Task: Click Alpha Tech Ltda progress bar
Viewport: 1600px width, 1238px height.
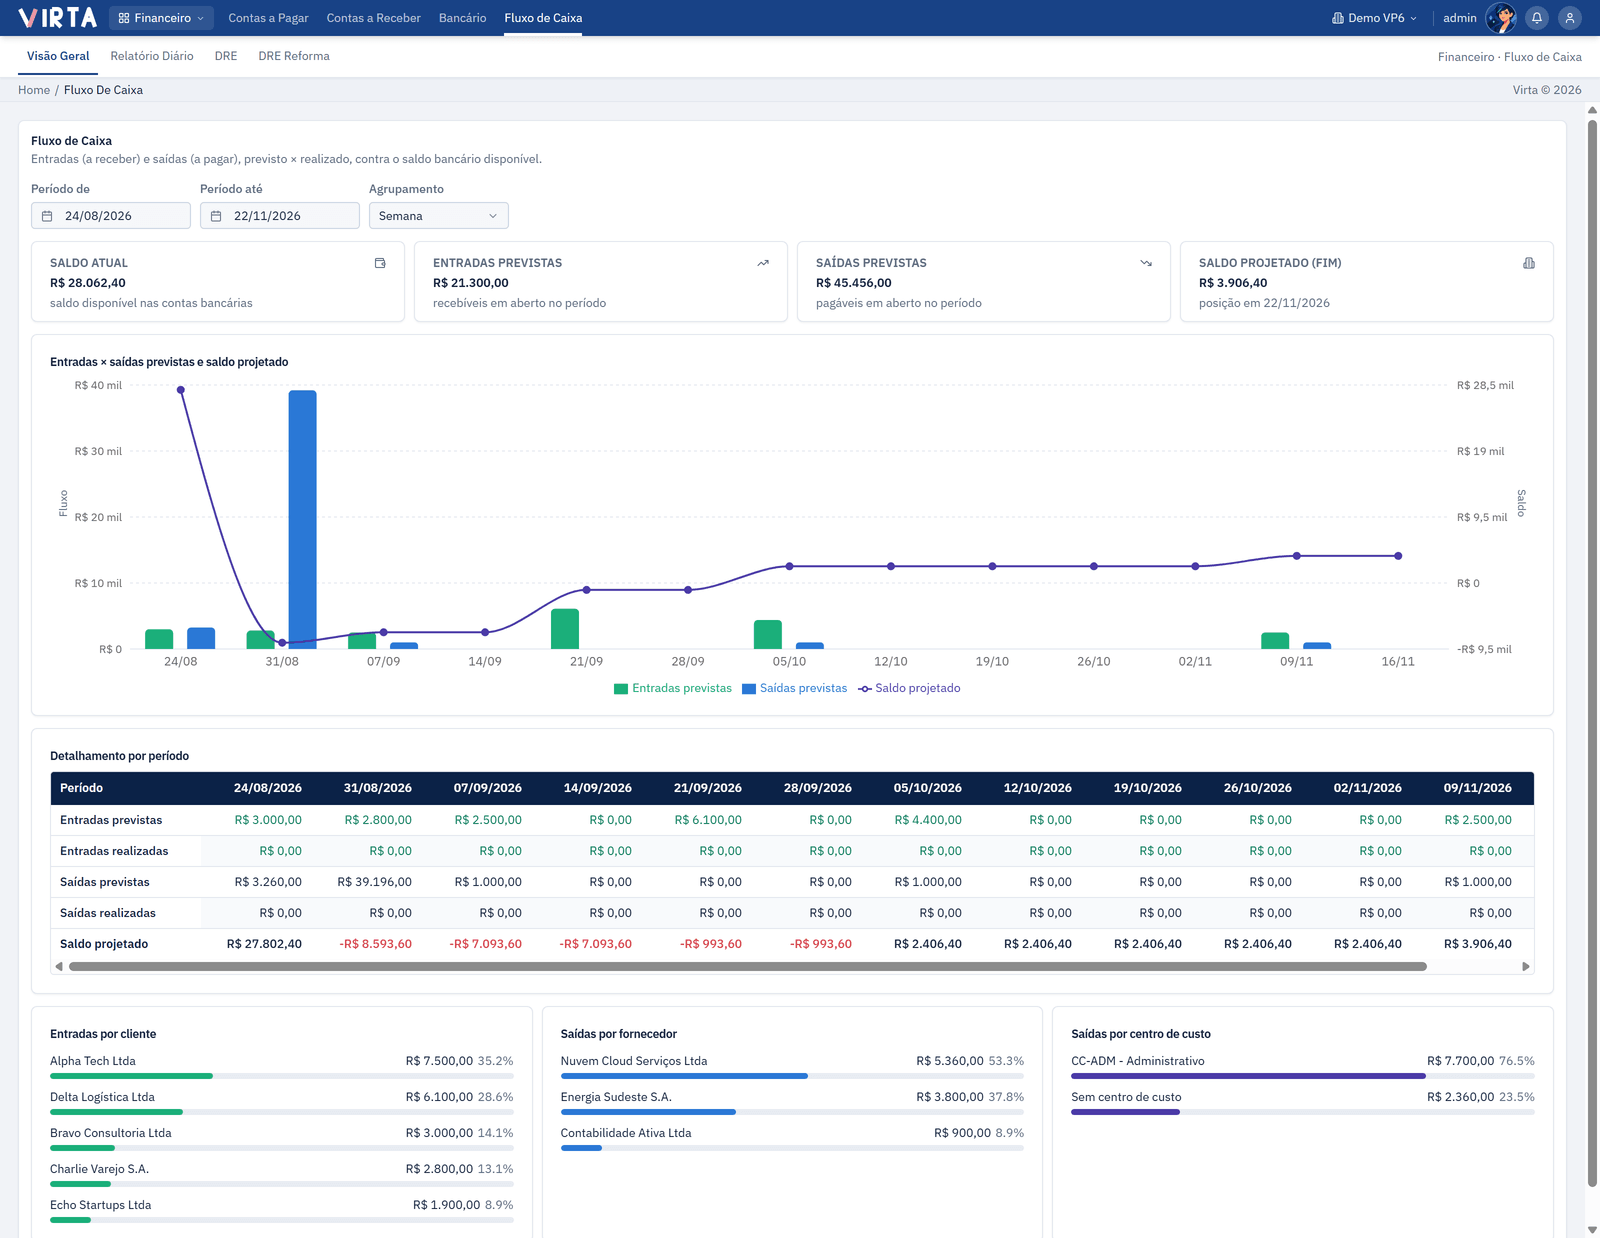Action: [281, 1076]
